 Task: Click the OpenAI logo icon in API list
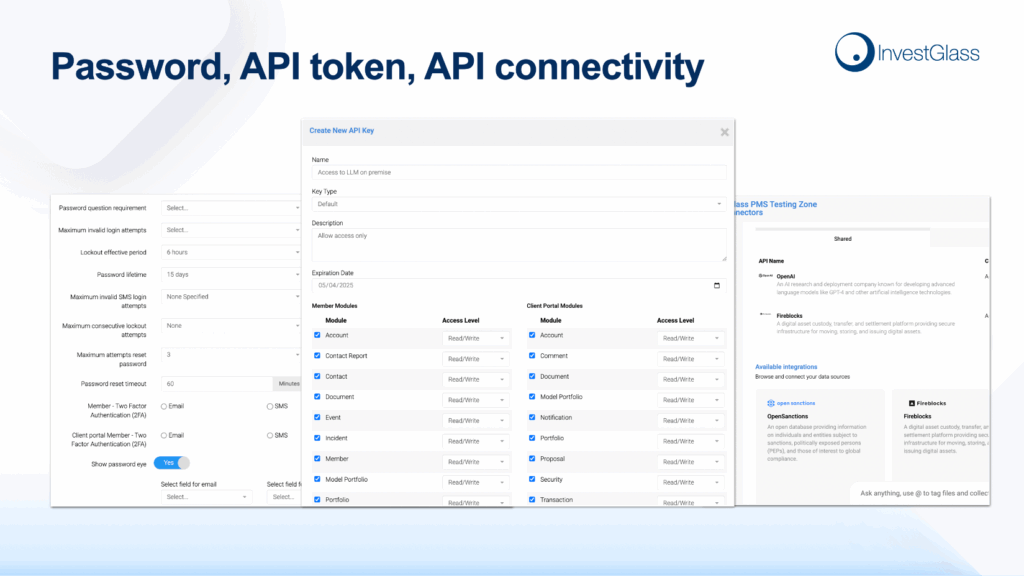click(x=766, y=275)
